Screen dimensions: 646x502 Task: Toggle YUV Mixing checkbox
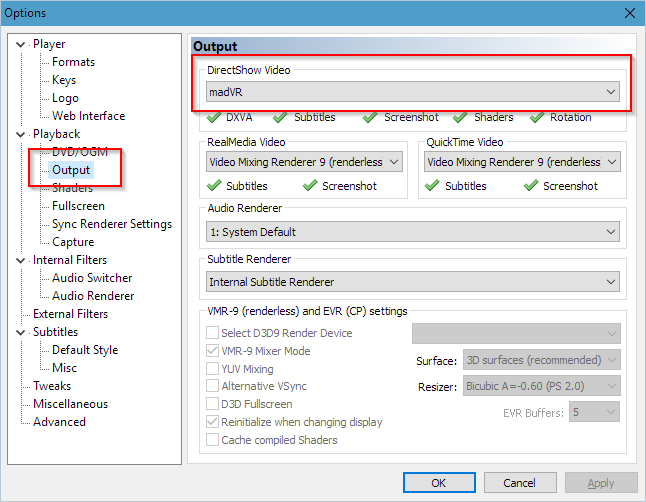pyautogui.click(x=213, y=368)
